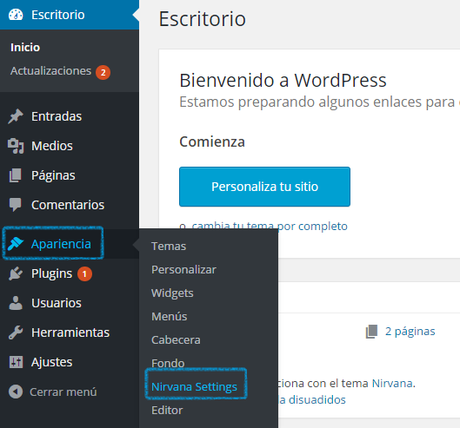Viewport: 460px width, 428px height.
Task: Open Nirvana Settings from the flyout
Action: (x=194, y=387)
